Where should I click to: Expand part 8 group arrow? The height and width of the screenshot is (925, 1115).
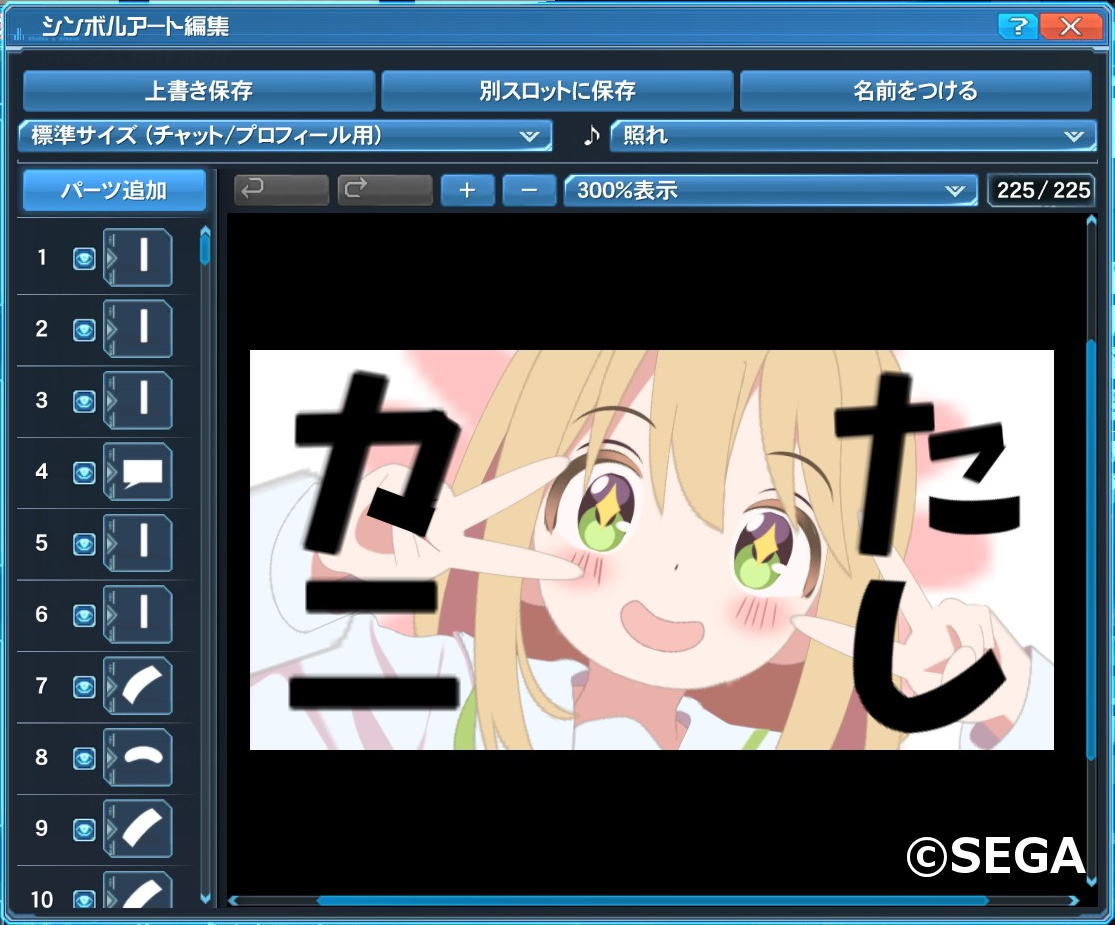(111, 758)
